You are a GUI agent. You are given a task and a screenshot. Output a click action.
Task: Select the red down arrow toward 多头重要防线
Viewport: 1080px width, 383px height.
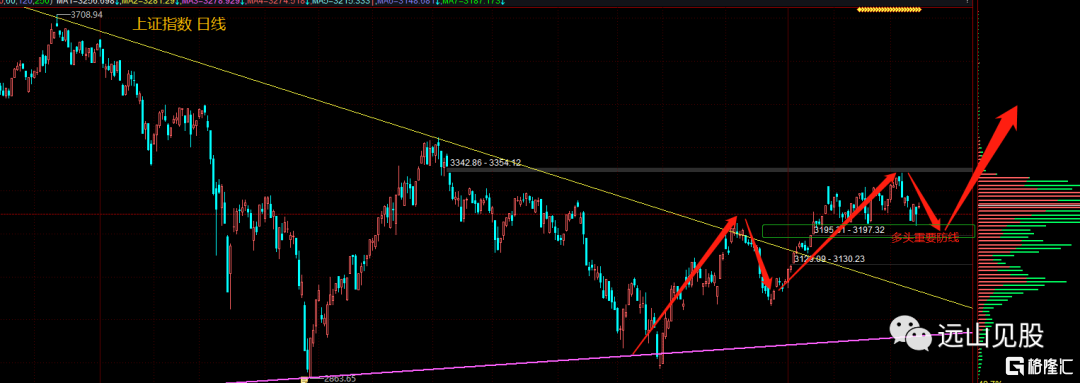click(x=924, y=200)
